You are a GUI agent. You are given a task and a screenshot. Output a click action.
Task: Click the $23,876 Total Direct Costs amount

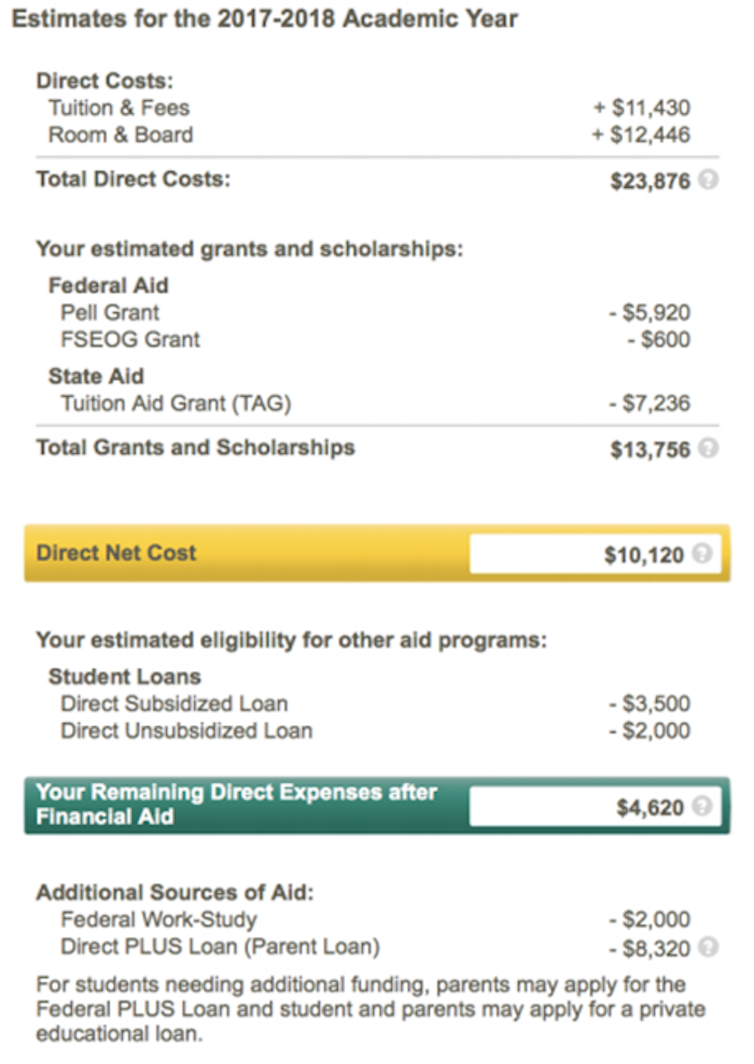pyautogui.click(x=650, y=183)
